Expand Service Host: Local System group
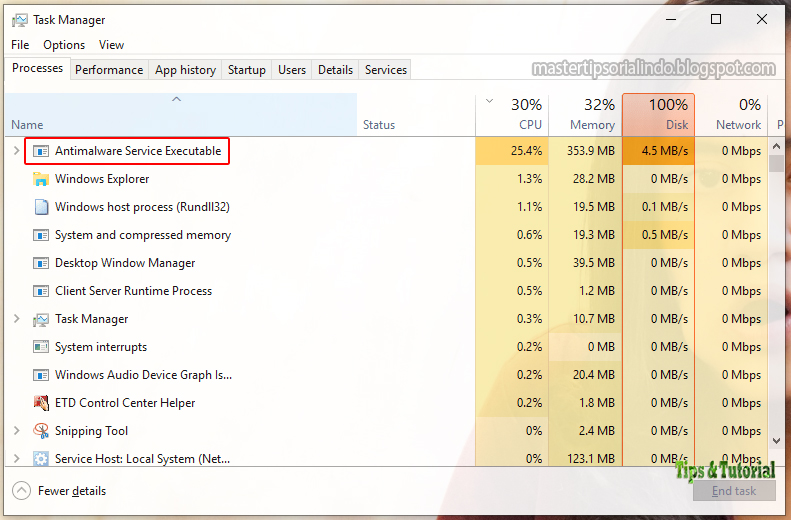 (x=17, y=458)
